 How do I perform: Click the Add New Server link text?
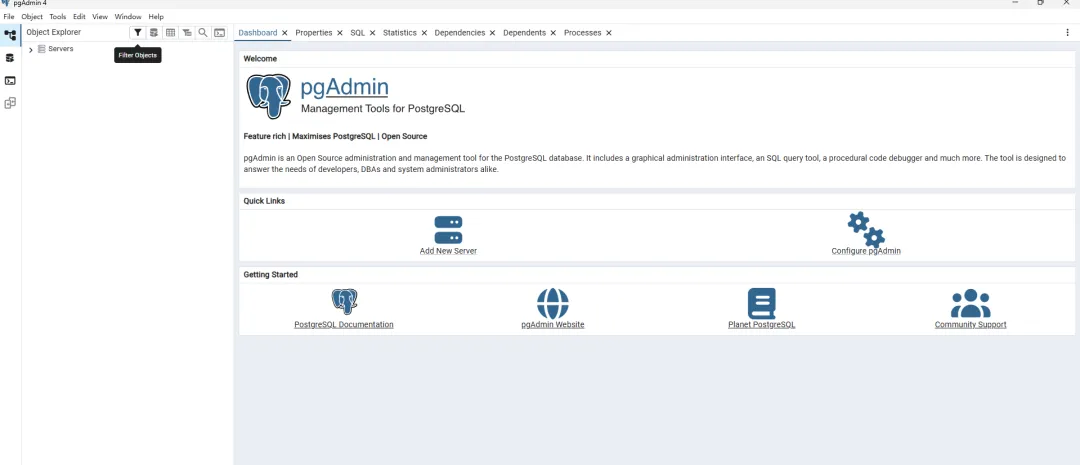(448, 251)
